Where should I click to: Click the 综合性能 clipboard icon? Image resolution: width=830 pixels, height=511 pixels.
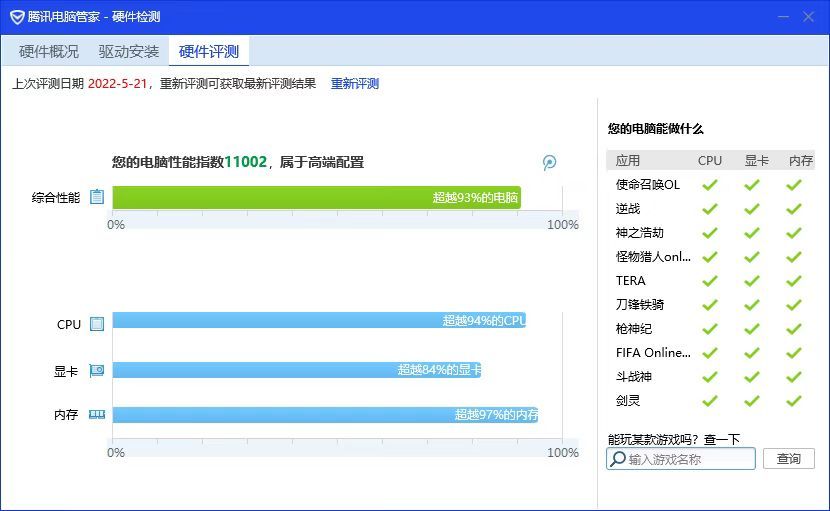coord(97,197)
